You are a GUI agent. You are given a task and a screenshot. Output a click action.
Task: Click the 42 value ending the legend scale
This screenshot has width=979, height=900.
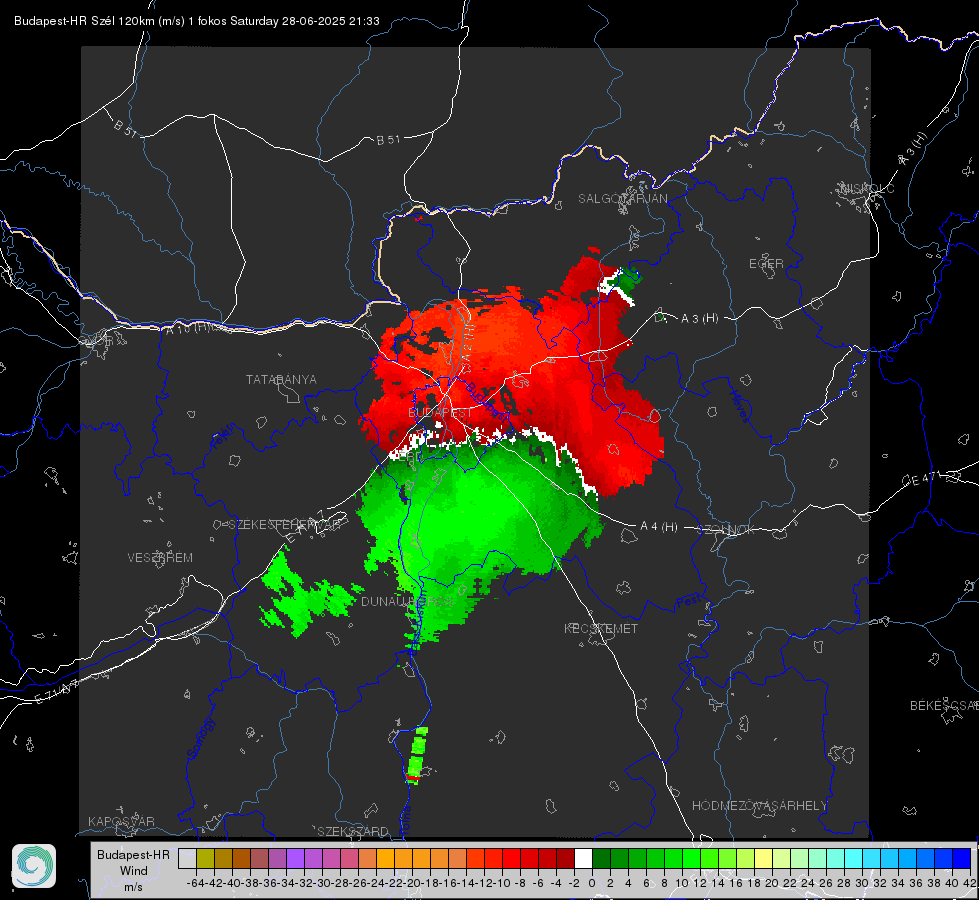tap(969, 883)
